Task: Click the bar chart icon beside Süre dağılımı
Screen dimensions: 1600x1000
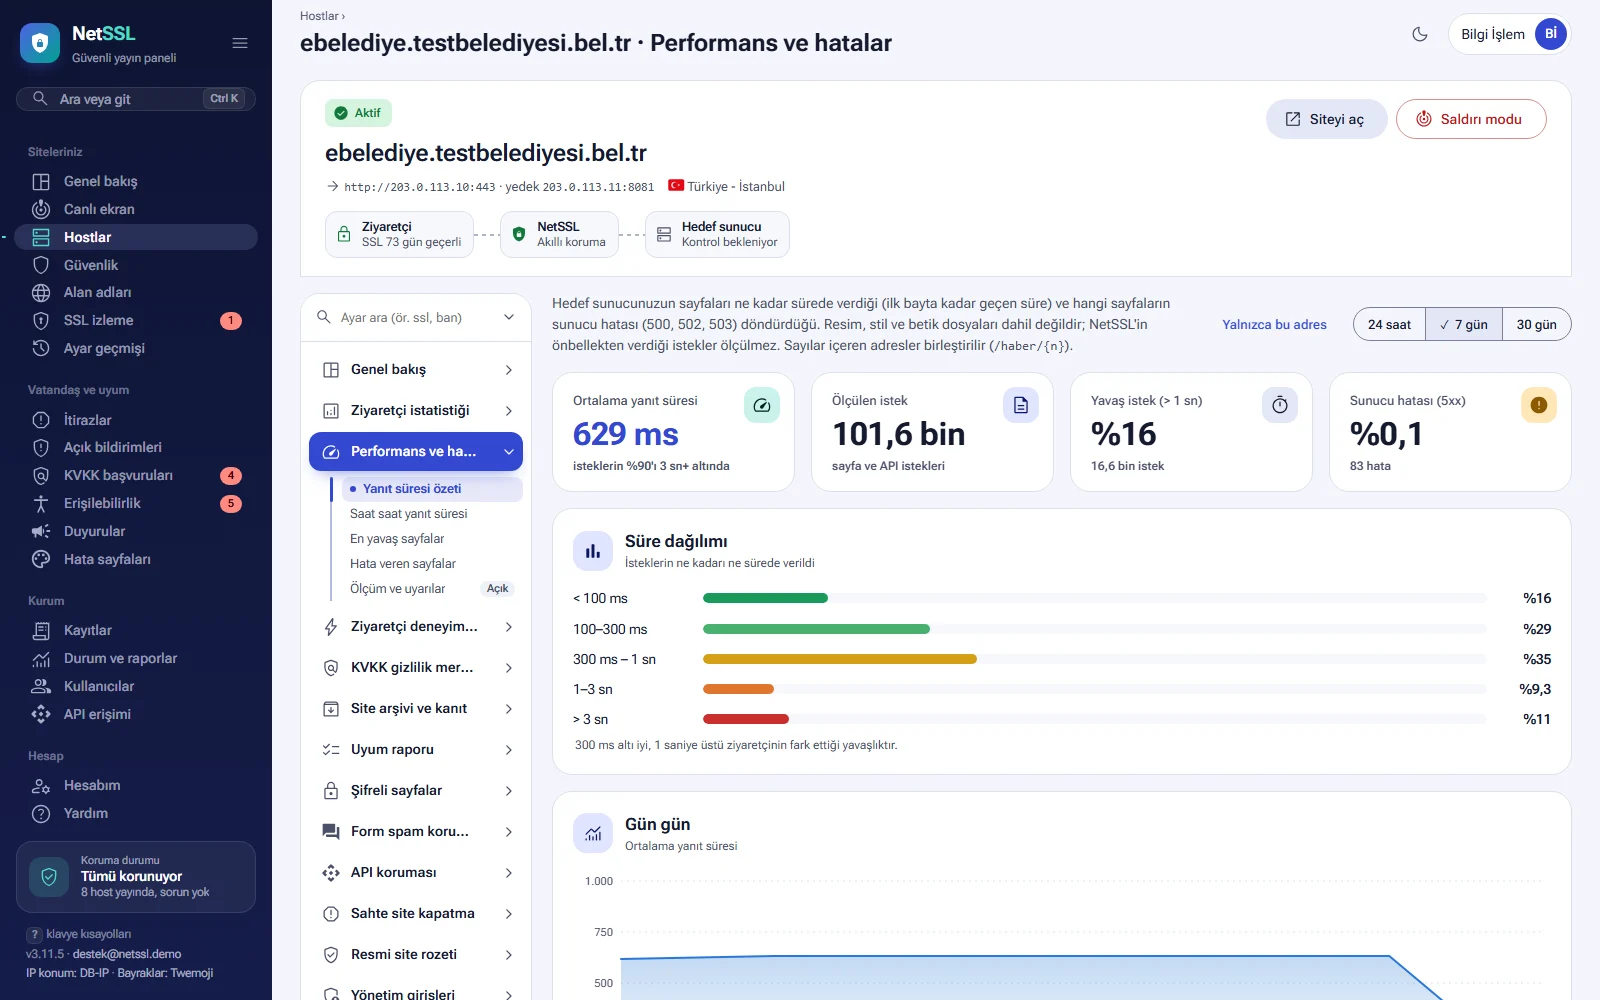Action: (593, 551)
